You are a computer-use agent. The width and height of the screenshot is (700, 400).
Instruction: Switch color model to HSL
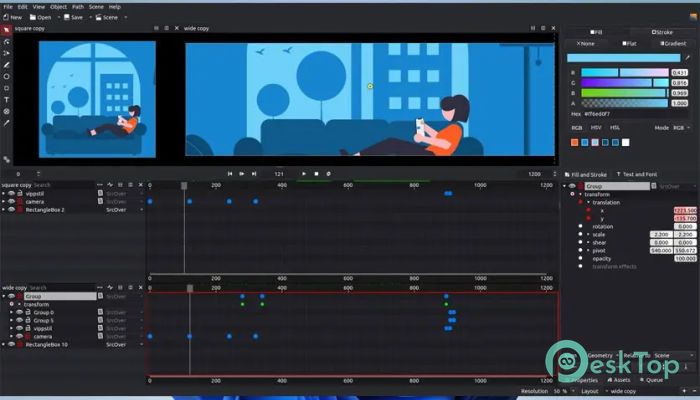[615, 128]
